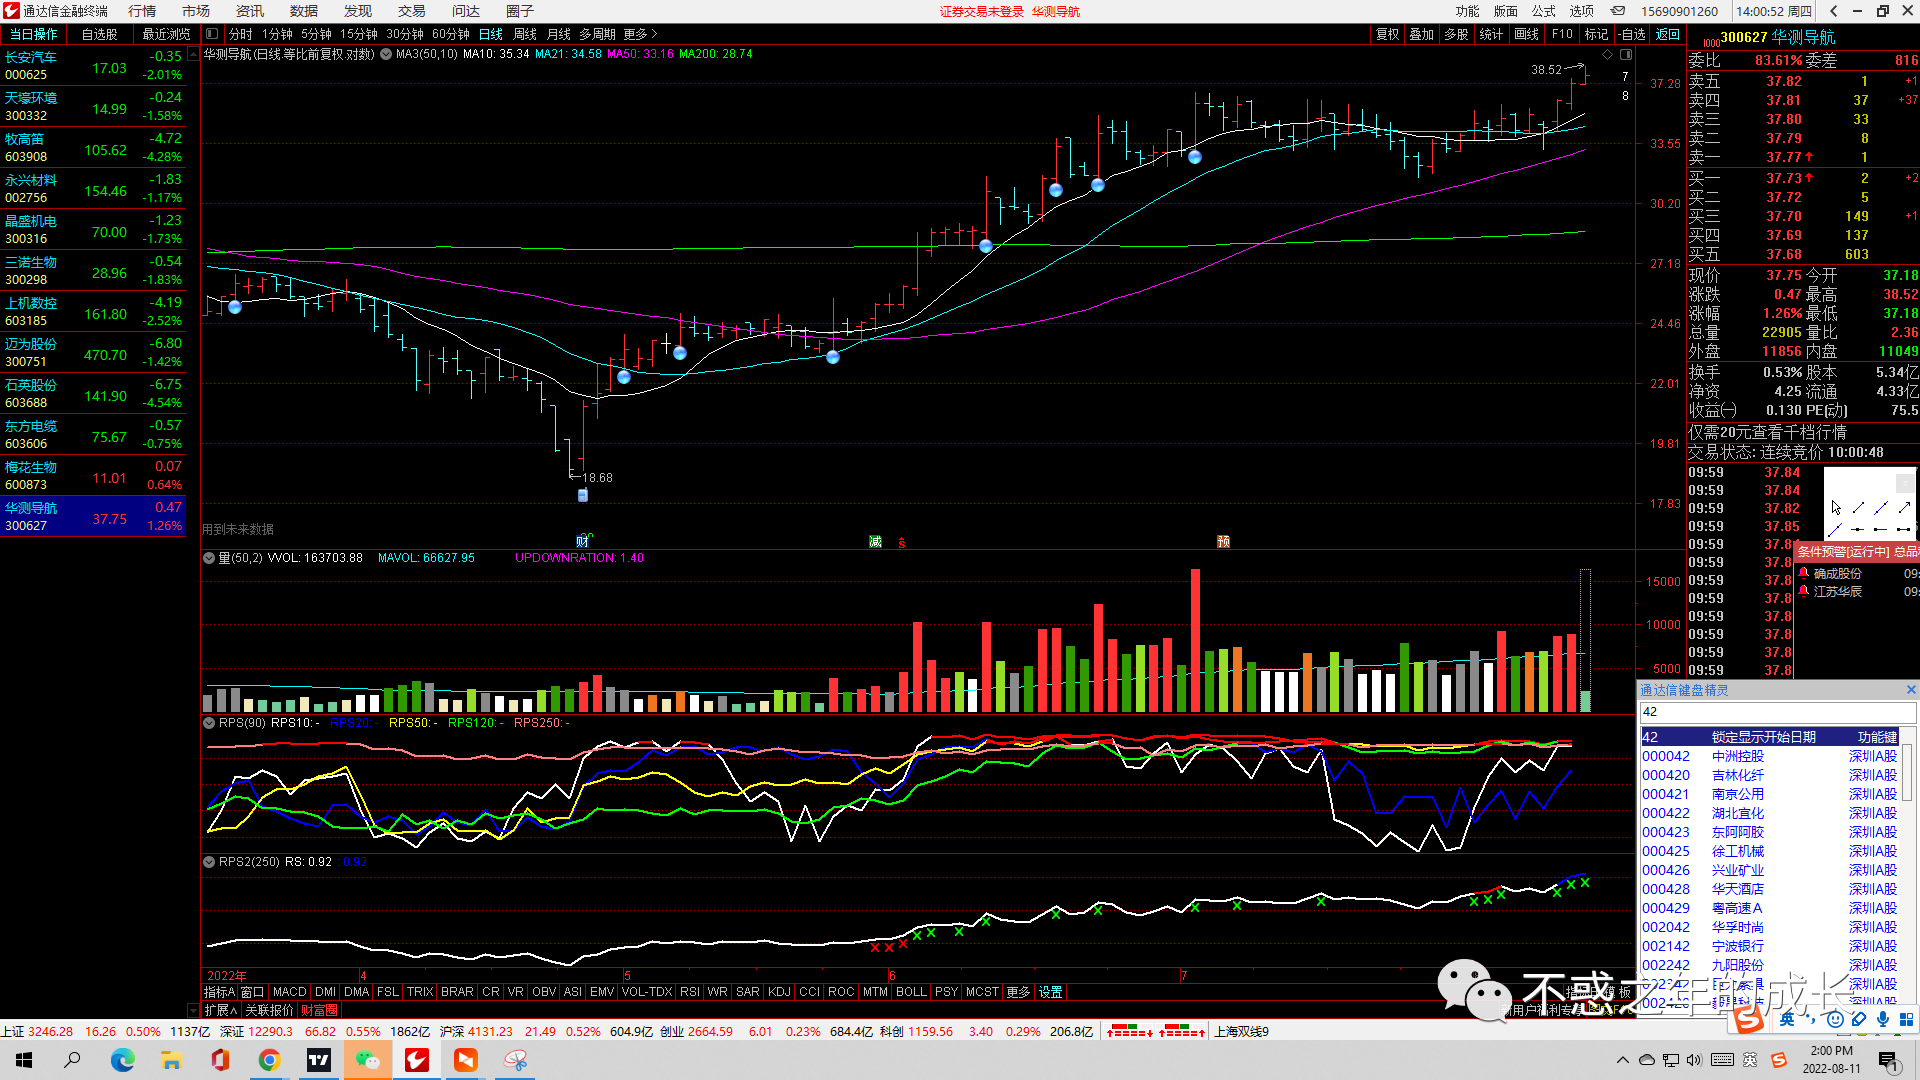Click bell icon beside 确成股份 alert
The image size is (1920, 1080).
(1804, 573)
